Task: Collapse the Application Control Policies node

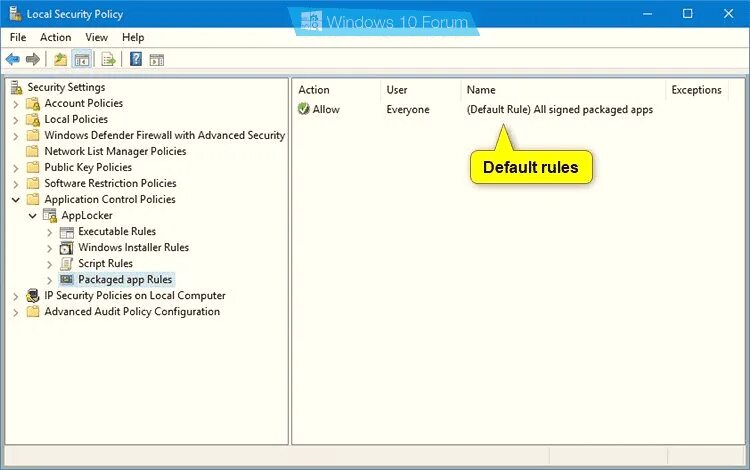Action: (16, 200)
